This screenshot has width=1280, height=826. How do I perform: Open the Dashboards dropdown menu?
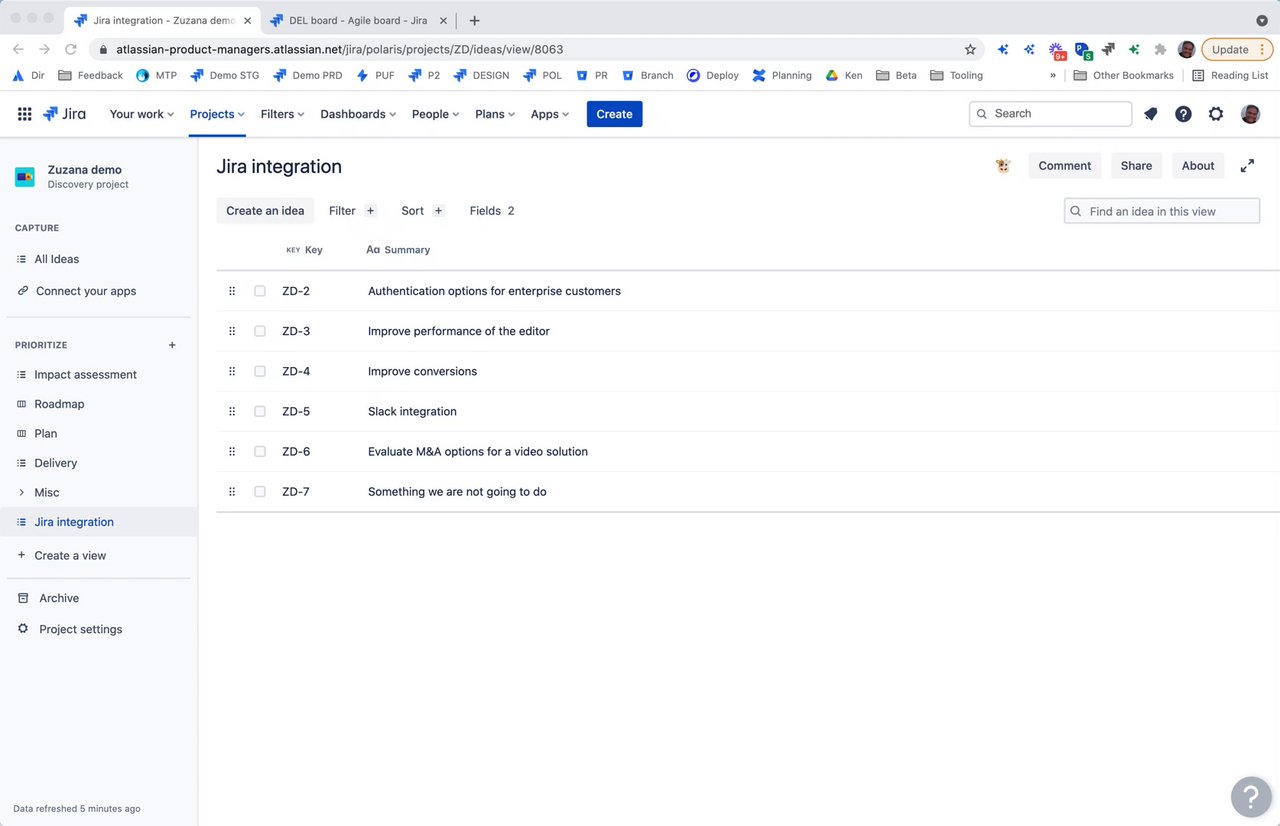point(358,114)
